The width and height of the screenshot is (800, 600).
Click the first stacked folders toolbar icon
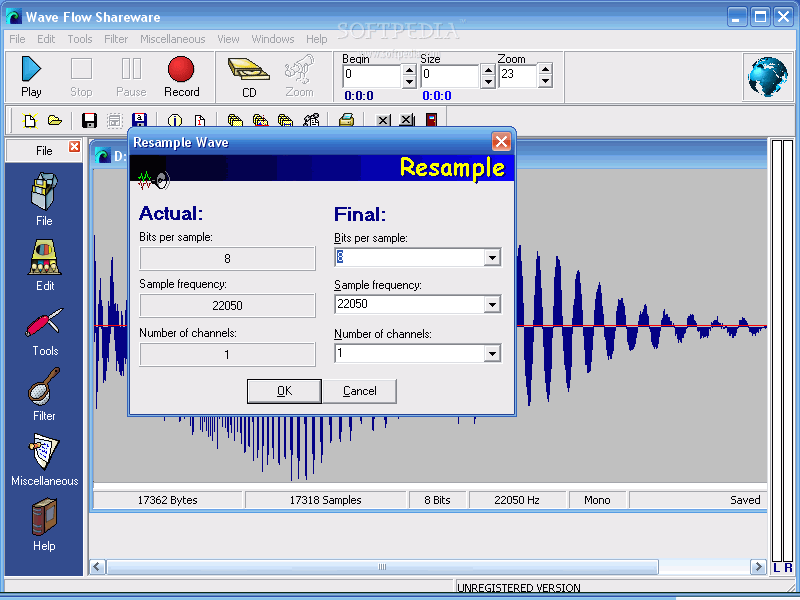[235, 120]
